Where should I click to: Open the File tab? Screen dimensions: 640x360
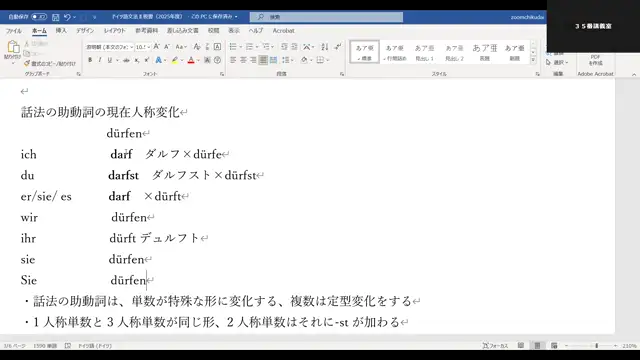(14, 31)
